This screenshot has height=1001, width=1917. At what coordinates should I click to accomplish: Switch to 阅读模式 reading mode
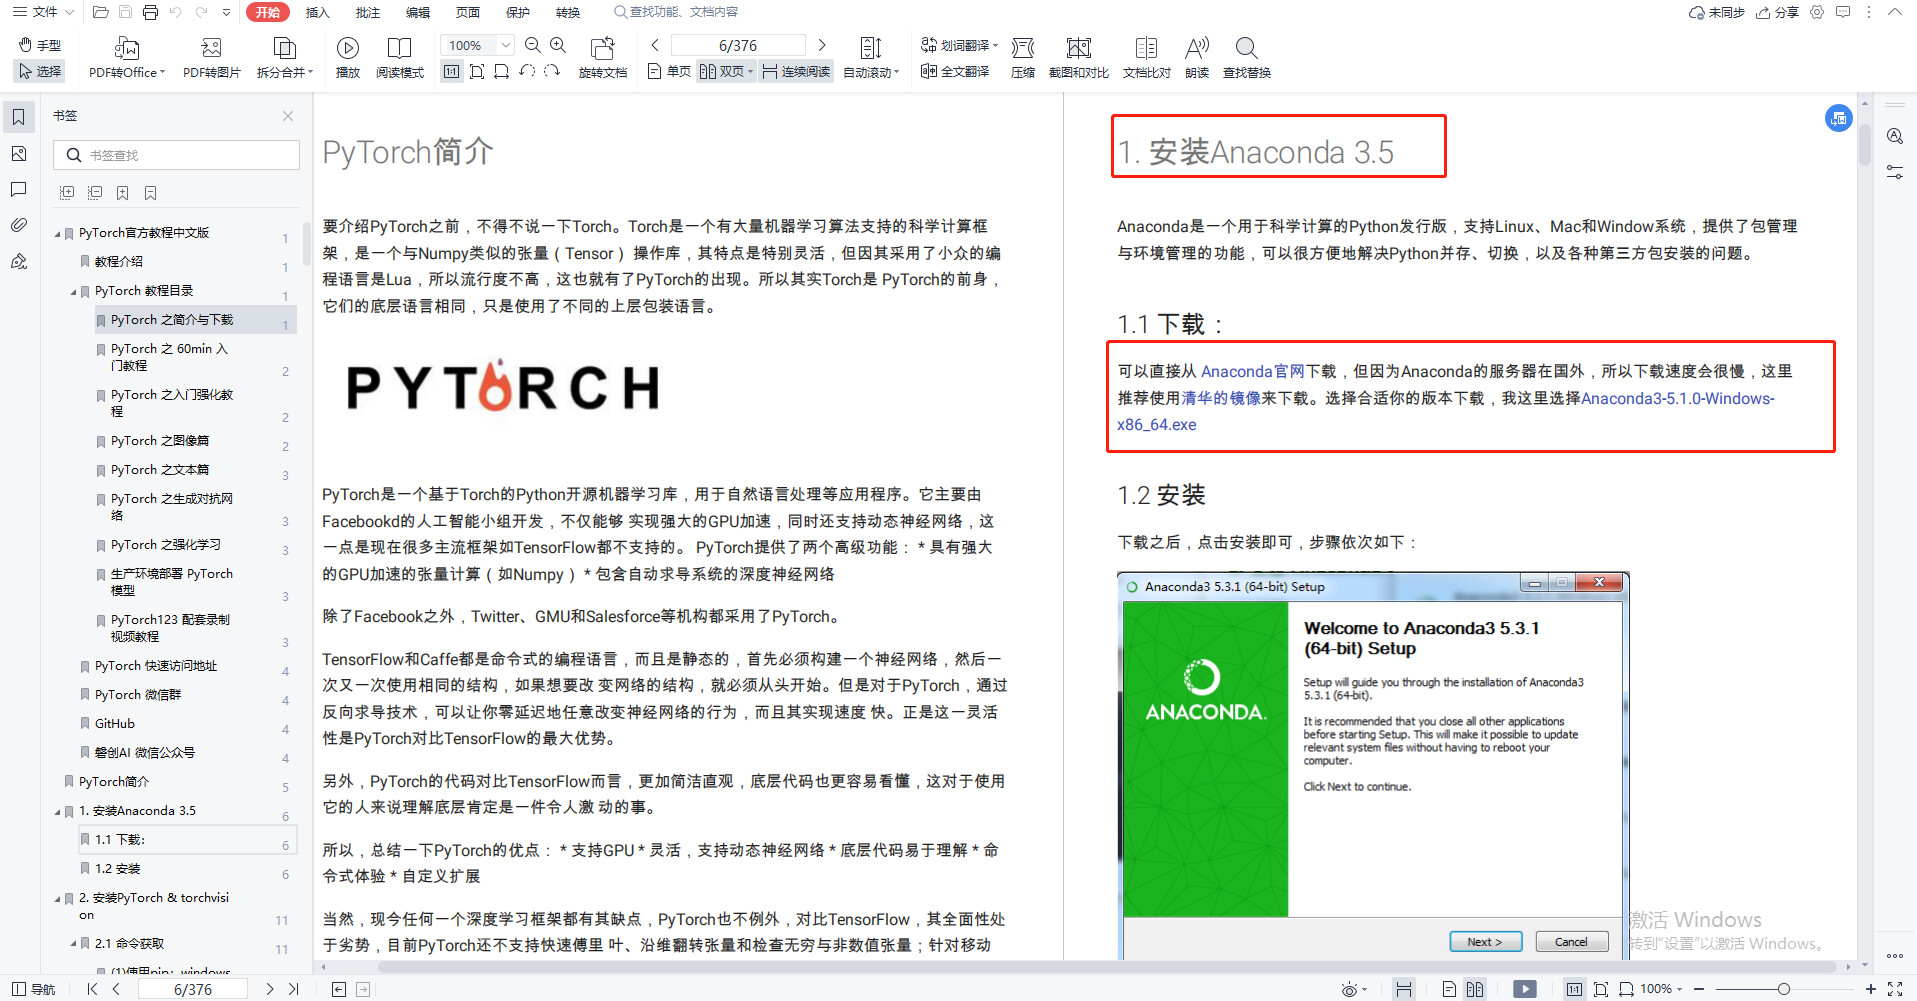pos(400,58)
